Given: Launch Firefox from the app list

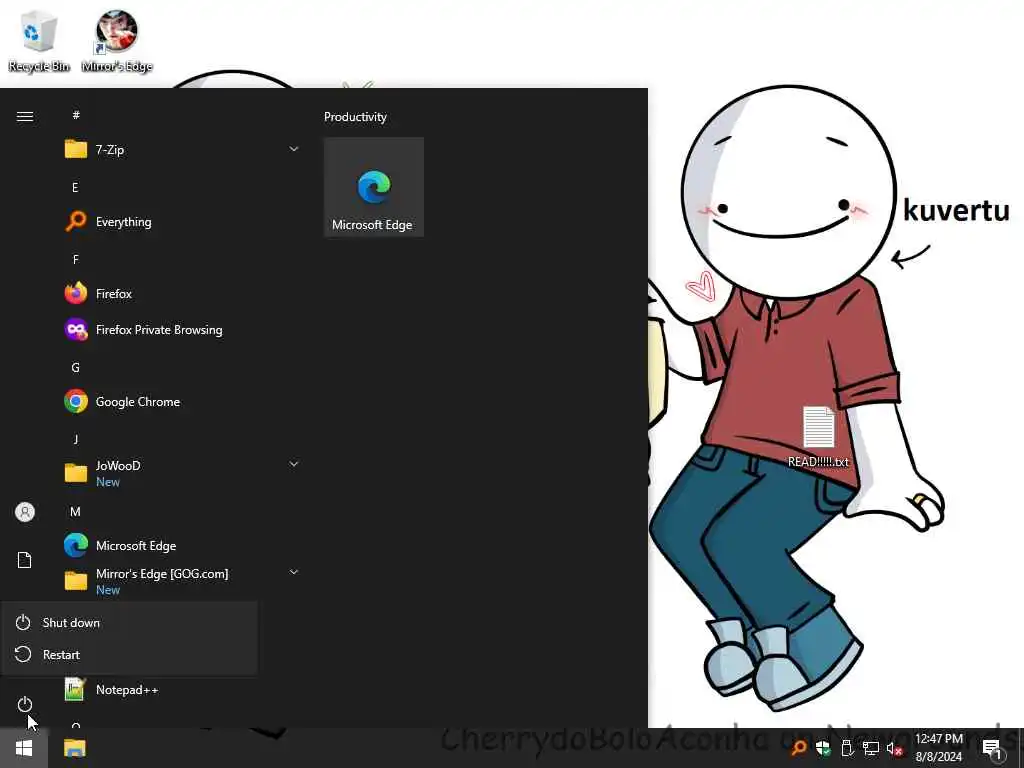Looking at the screenshot, I should (x=182, y=293).
